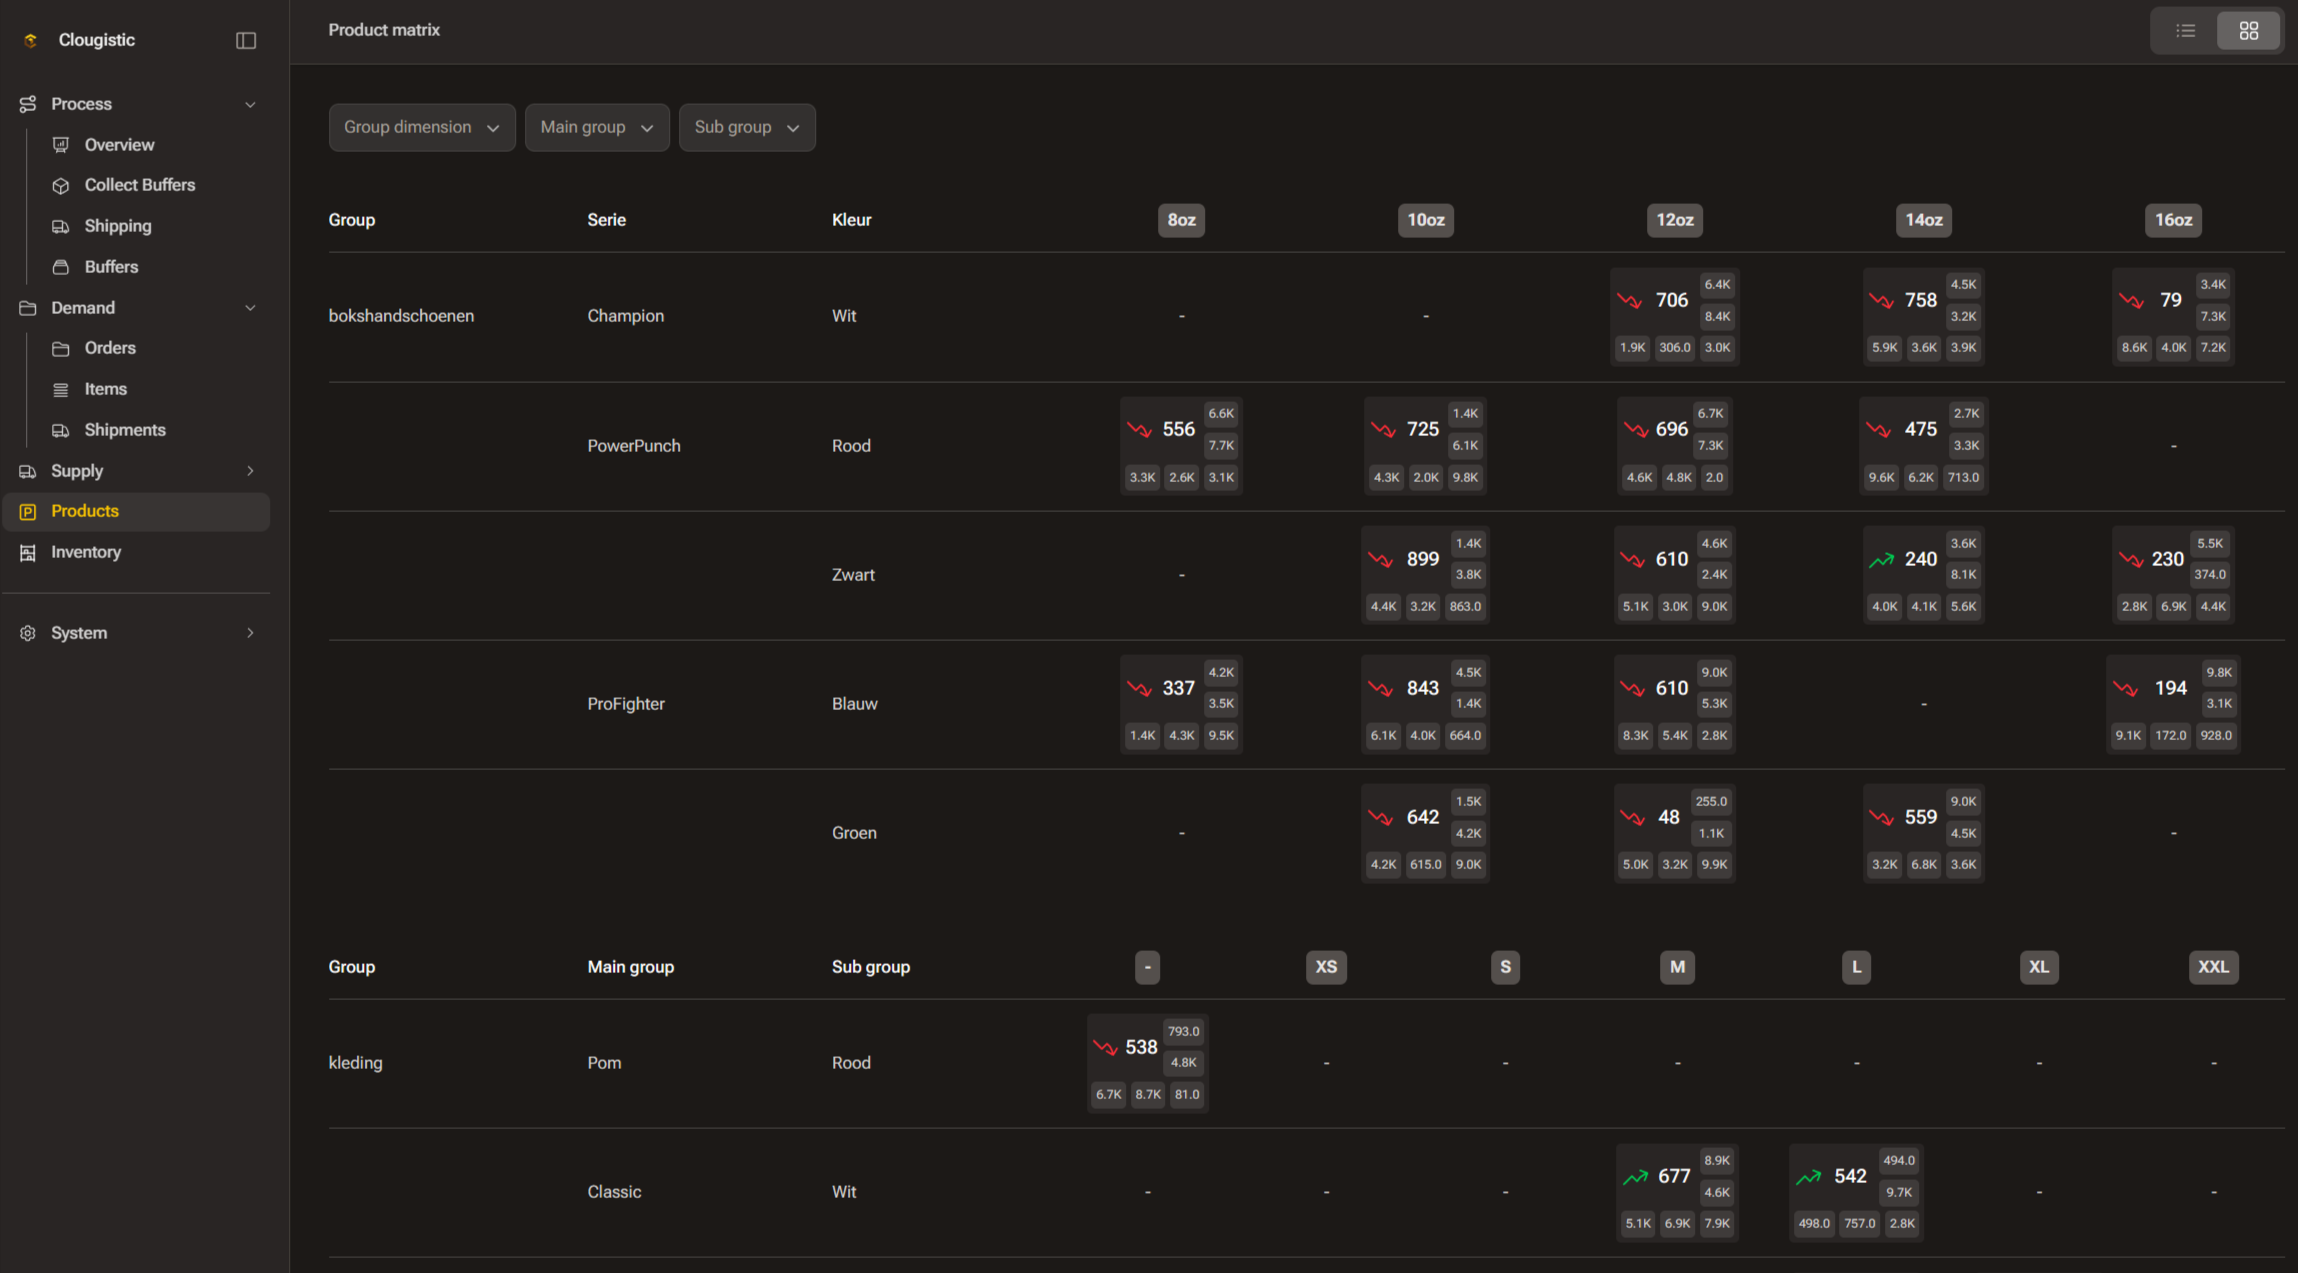Click the Shipments truck icon

point(61,430)
